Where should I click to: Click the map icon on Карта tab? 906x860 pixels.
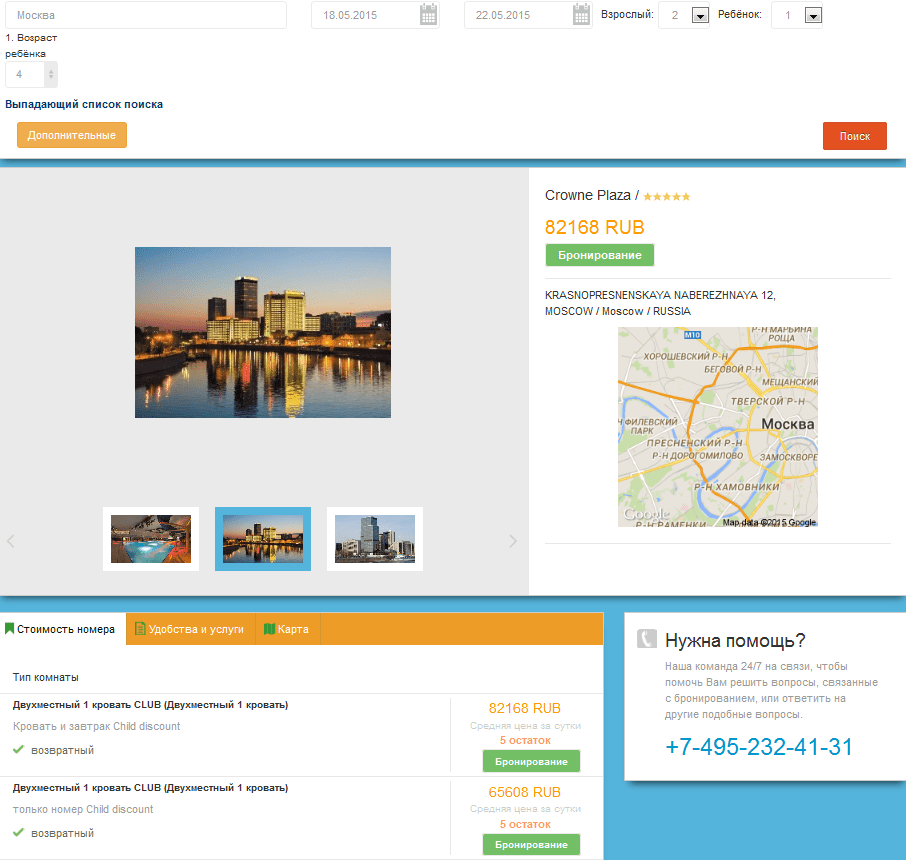(269, 629)
